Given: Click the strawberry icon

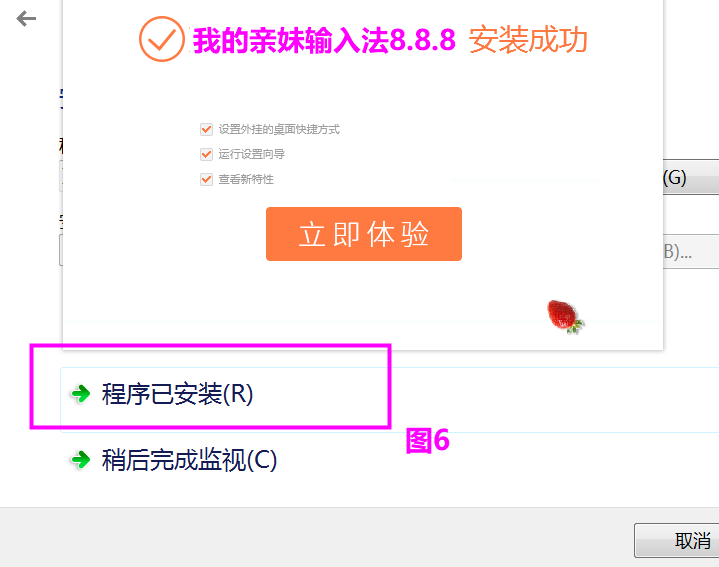Looking at the screenshot, I should [565, 314].
